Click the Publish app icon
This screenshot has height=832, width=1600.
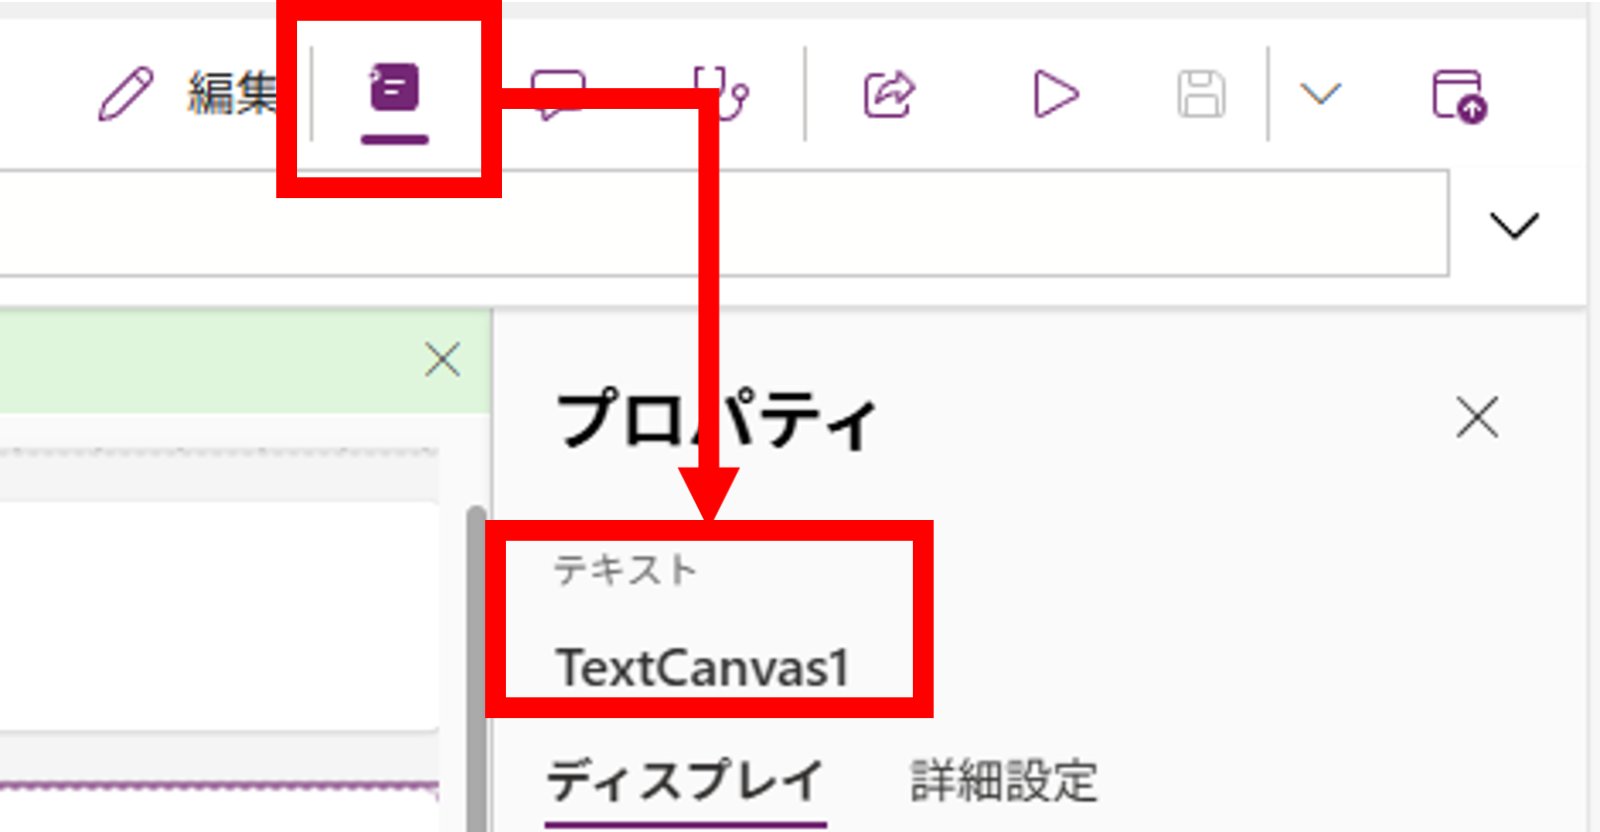click(x=1458, y=94)
